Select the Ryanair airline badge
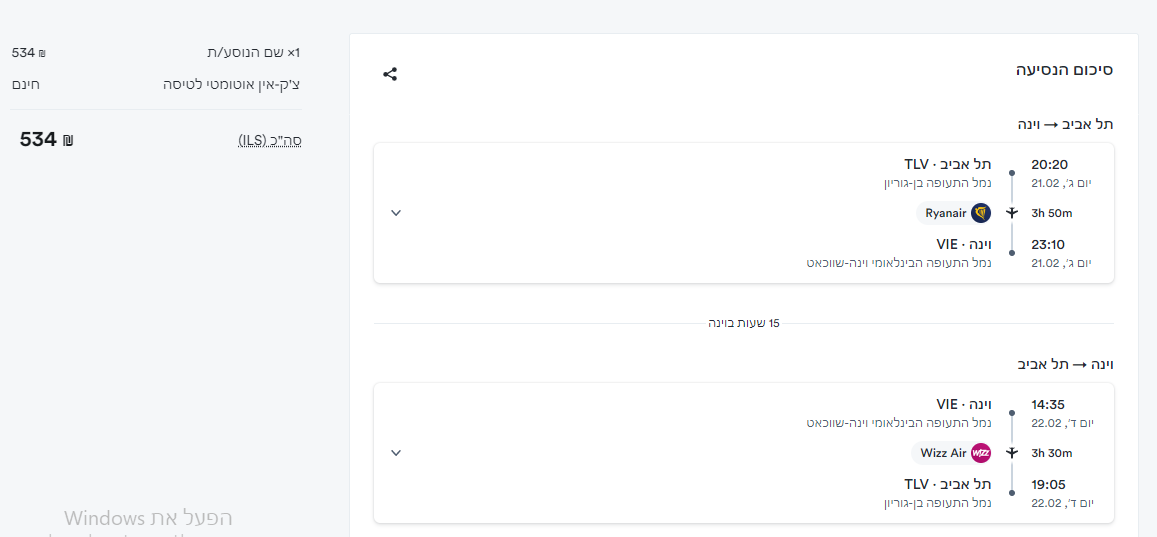Image resolution: width=1157 pixels, height=537 pixels. [x=945, y=213]
